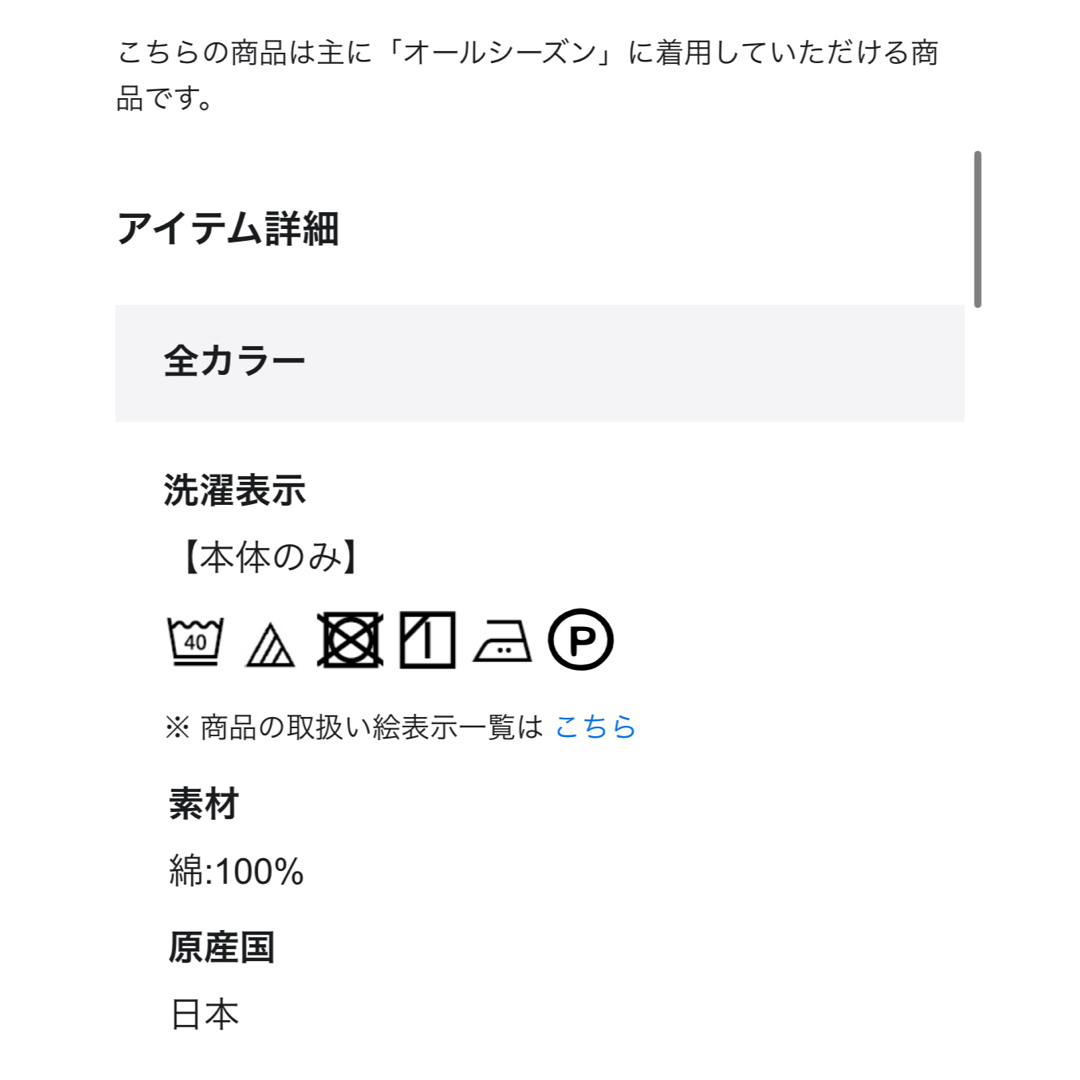Viewport: 1080px width, 1080px height.
Task: Open the こちら care symbol list link
Action: pos(595,727)
